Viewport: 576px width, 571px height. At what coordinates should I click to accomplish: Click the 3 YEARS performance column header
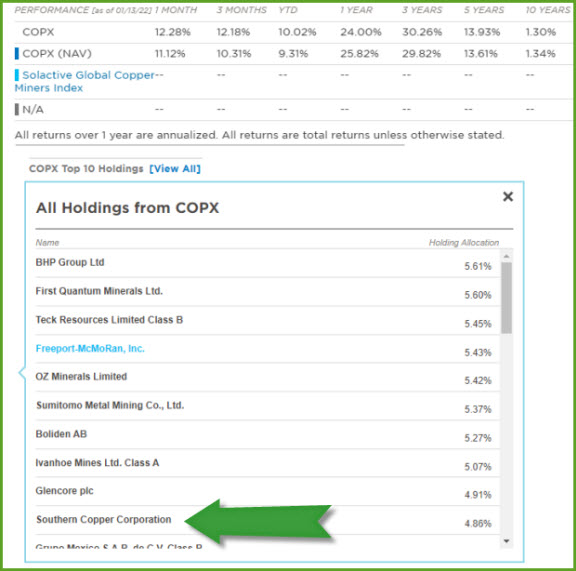pos(422,10)
